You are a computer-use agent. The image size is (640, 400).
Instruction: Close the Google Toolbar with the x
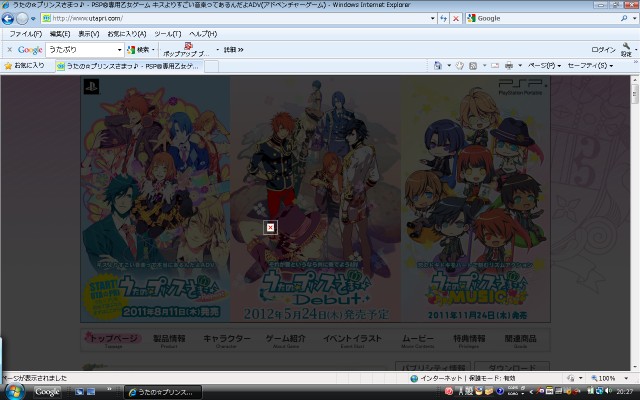click(9, 50)
